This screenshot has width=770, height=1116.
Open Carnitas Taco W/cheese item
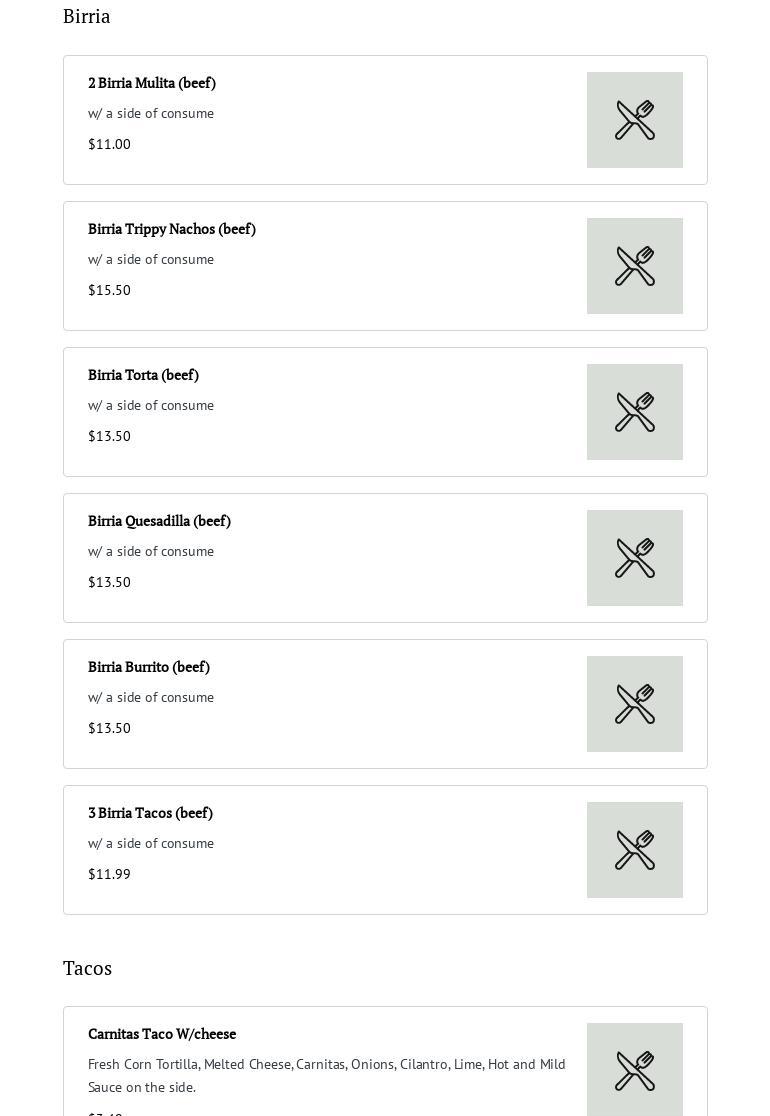(x=162, y=1034)
